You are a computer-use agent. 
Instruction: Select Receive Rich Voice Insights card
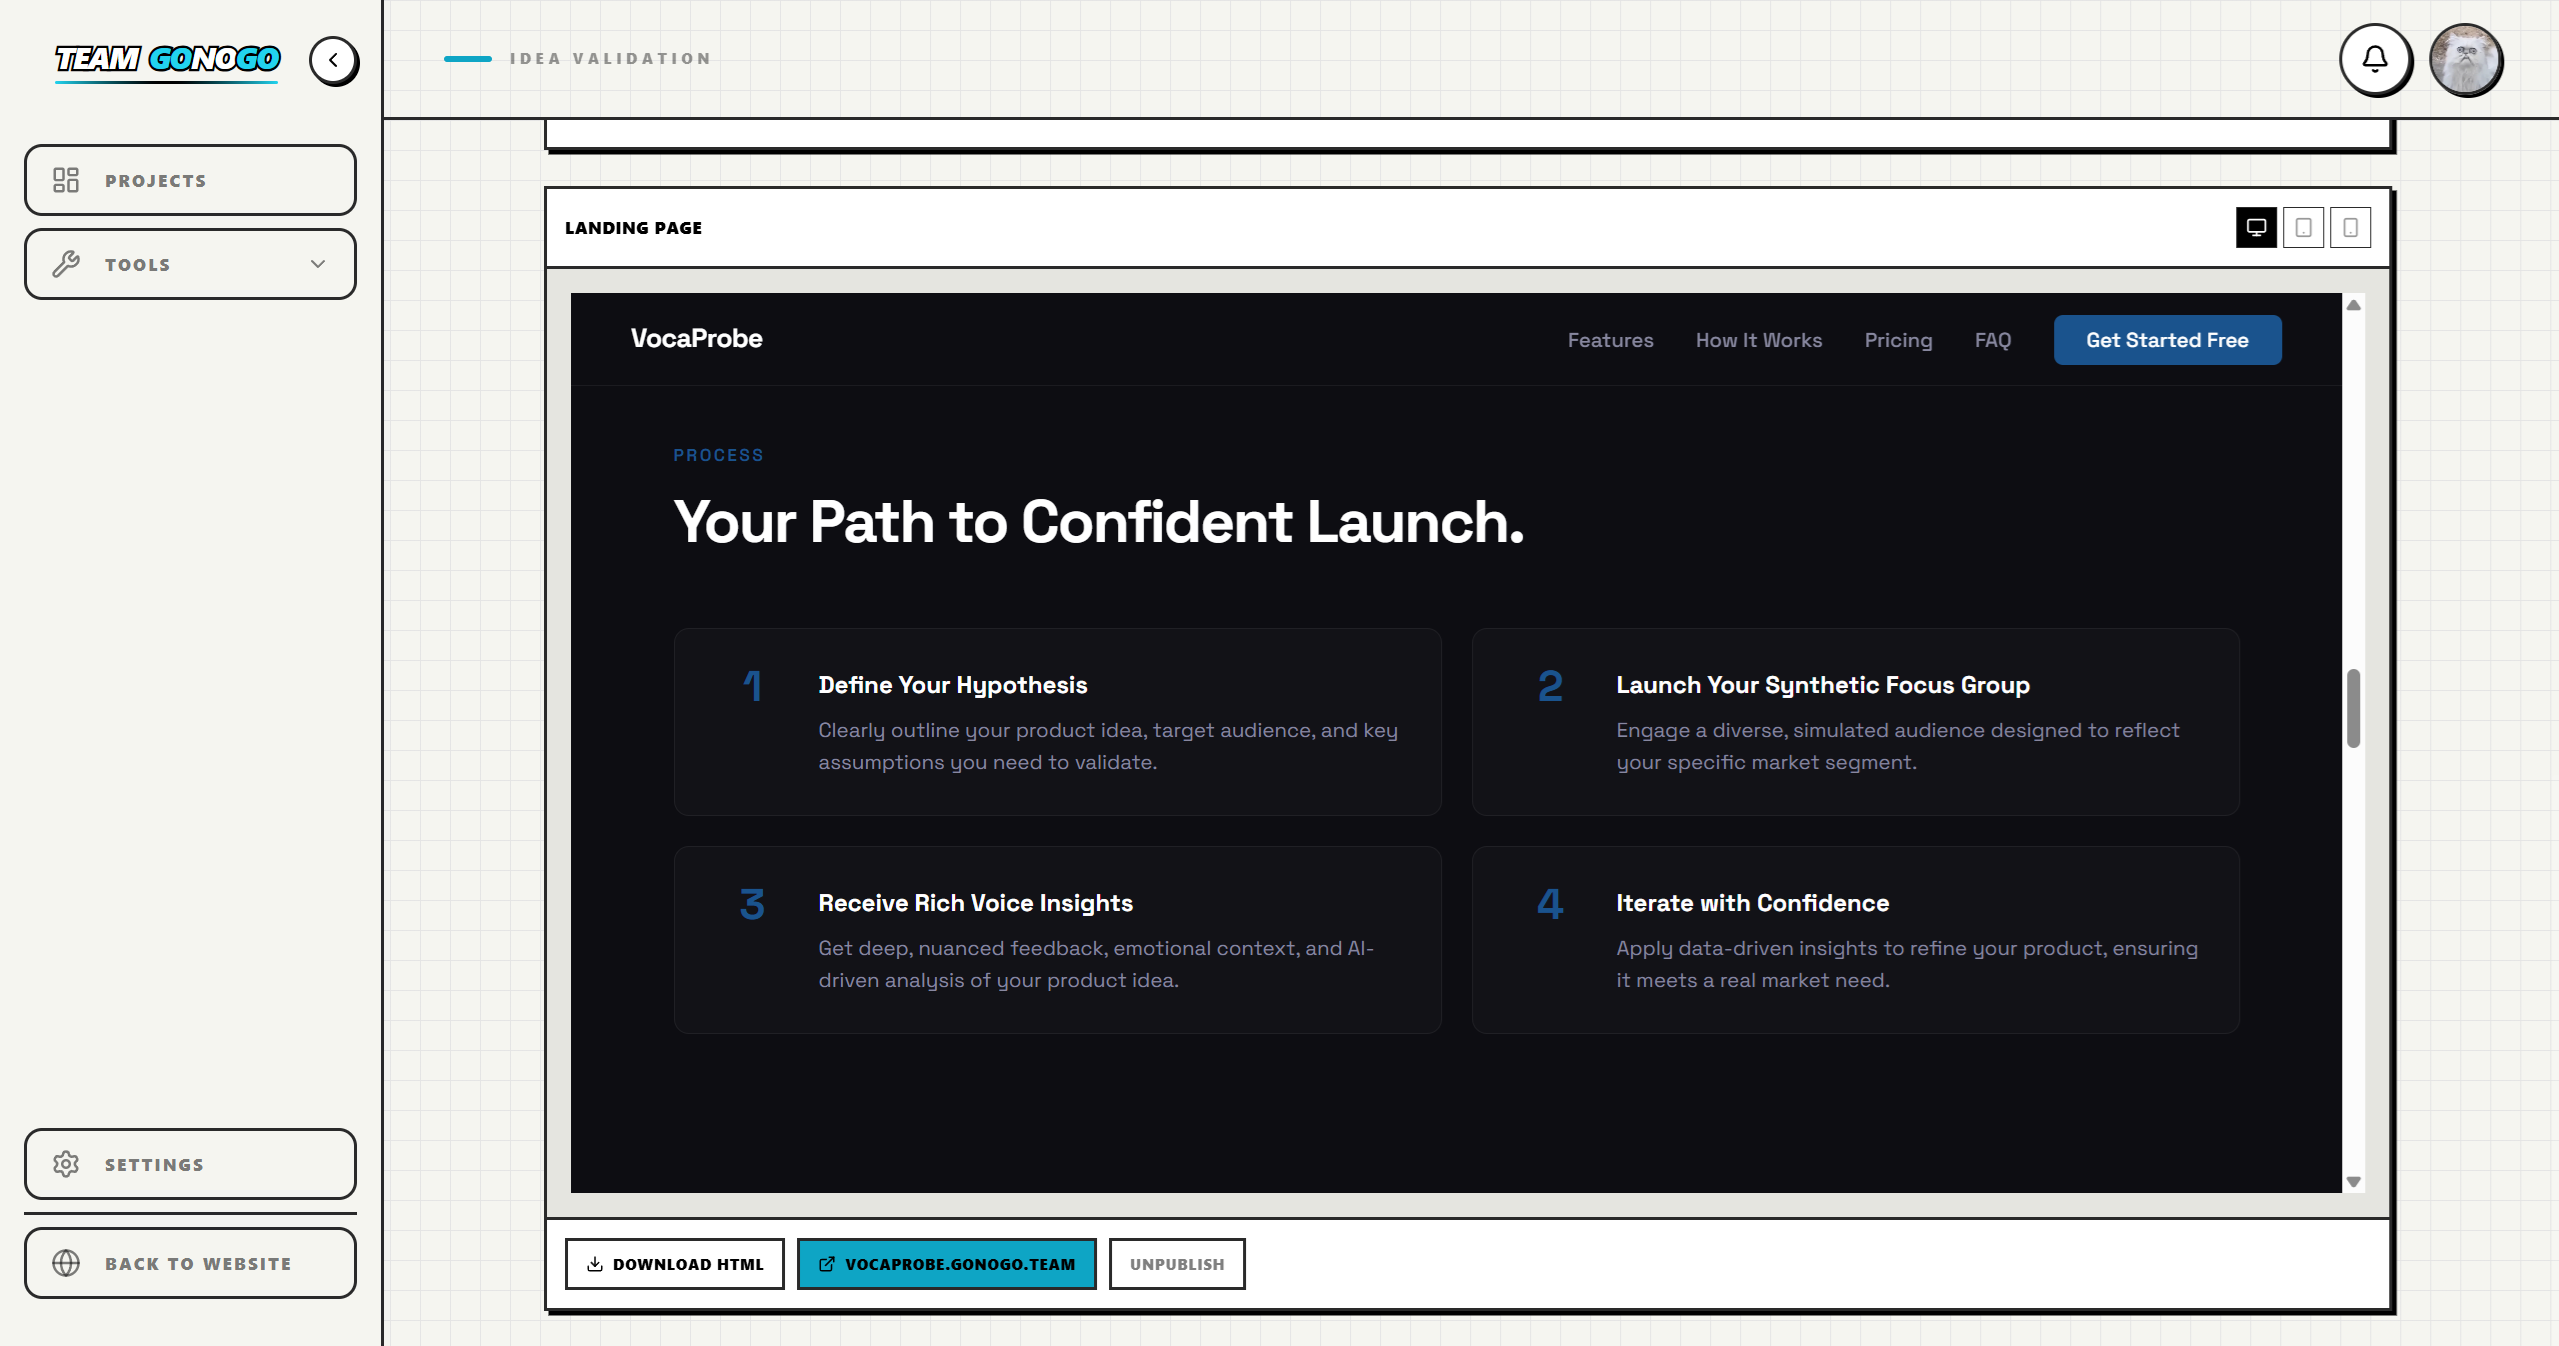click(x=1057, y=940)
